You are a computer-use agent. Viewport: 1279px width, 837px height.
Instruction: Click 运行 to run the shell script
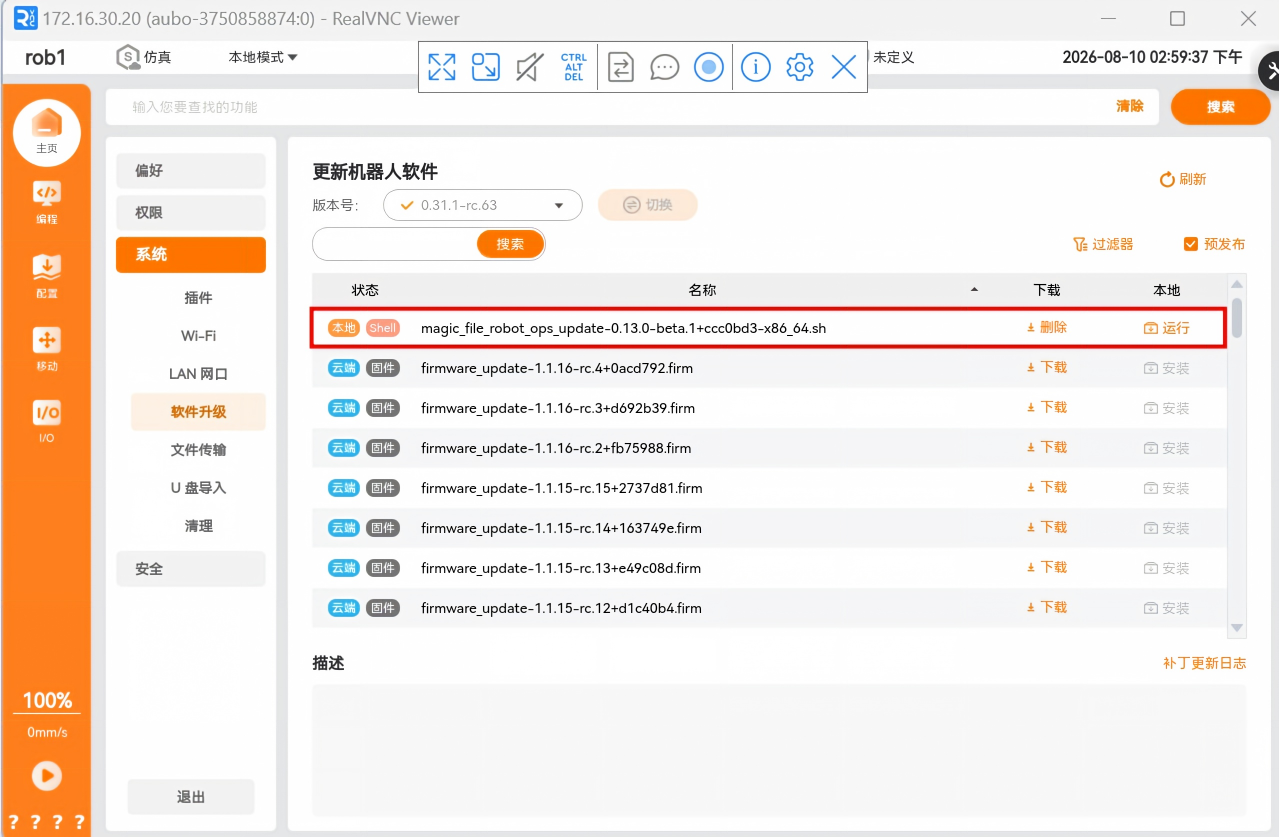1167,328
